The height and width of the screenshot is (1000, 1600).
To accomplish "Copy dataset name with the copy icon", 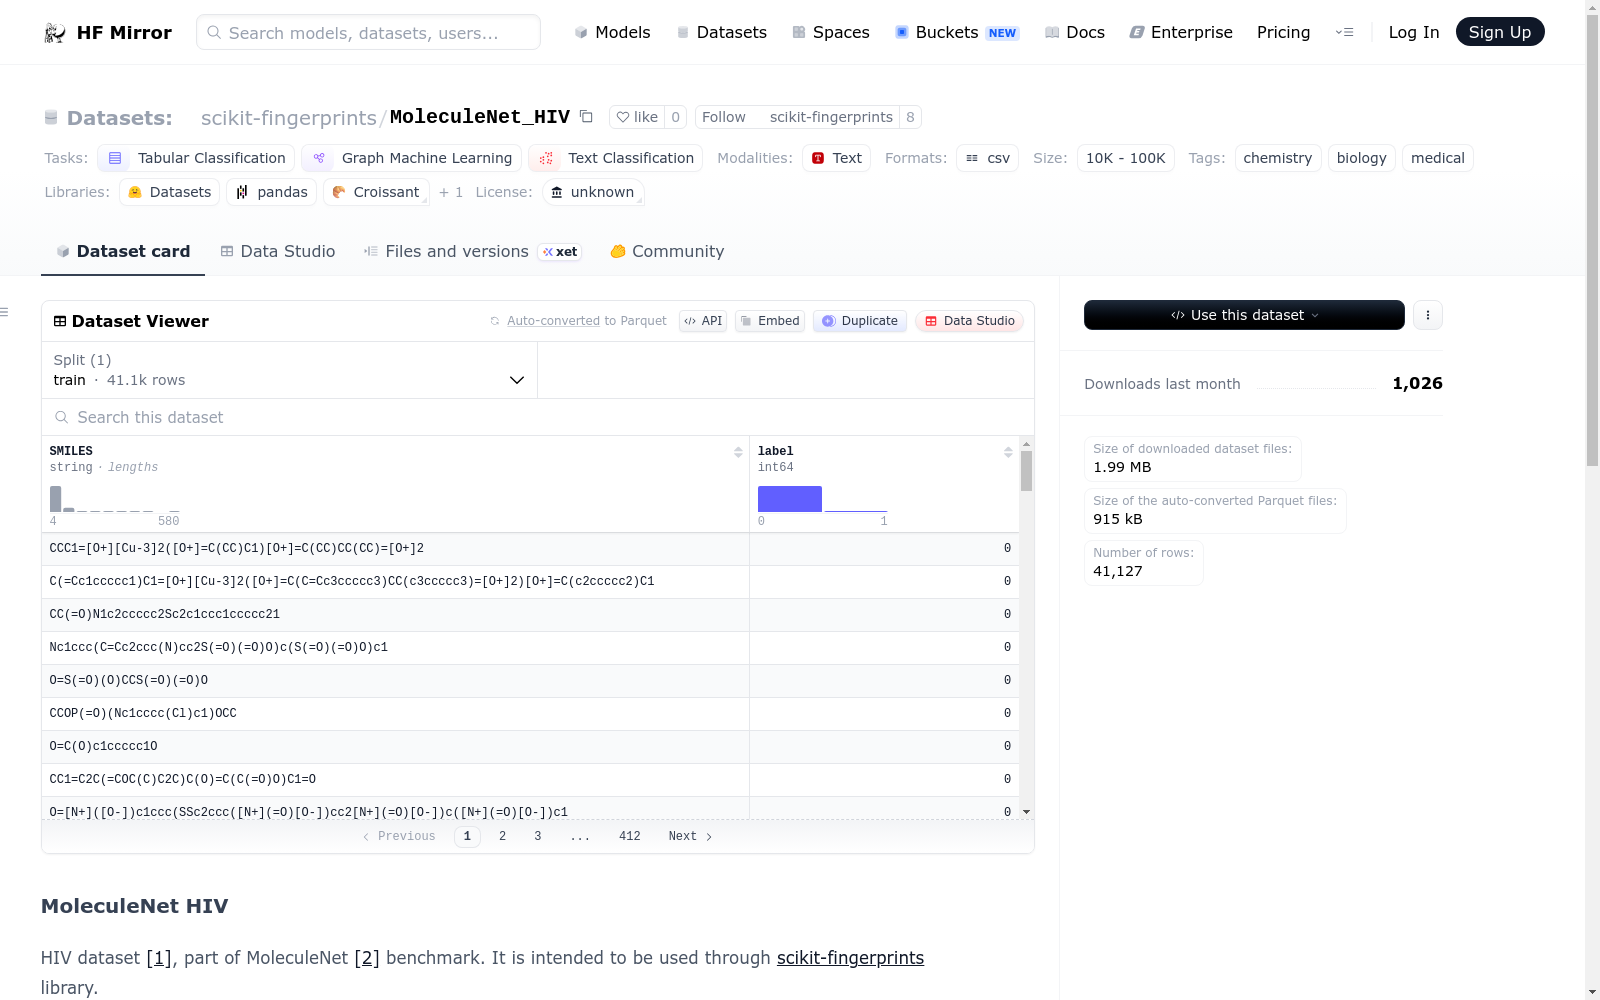I will coord(586,117).
